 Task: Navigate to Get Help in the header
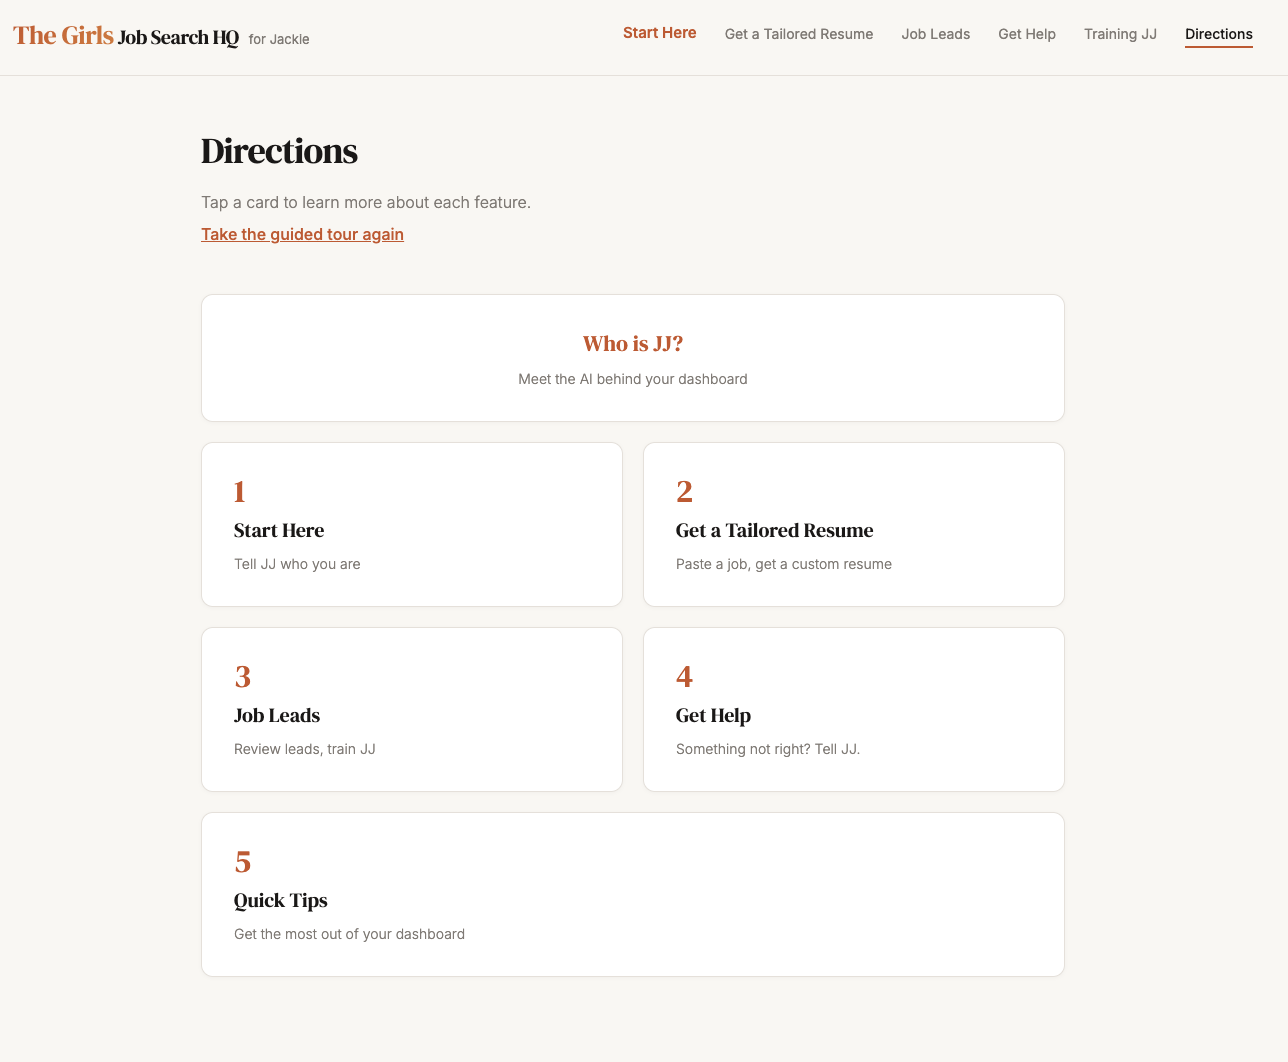(1026, 34)
